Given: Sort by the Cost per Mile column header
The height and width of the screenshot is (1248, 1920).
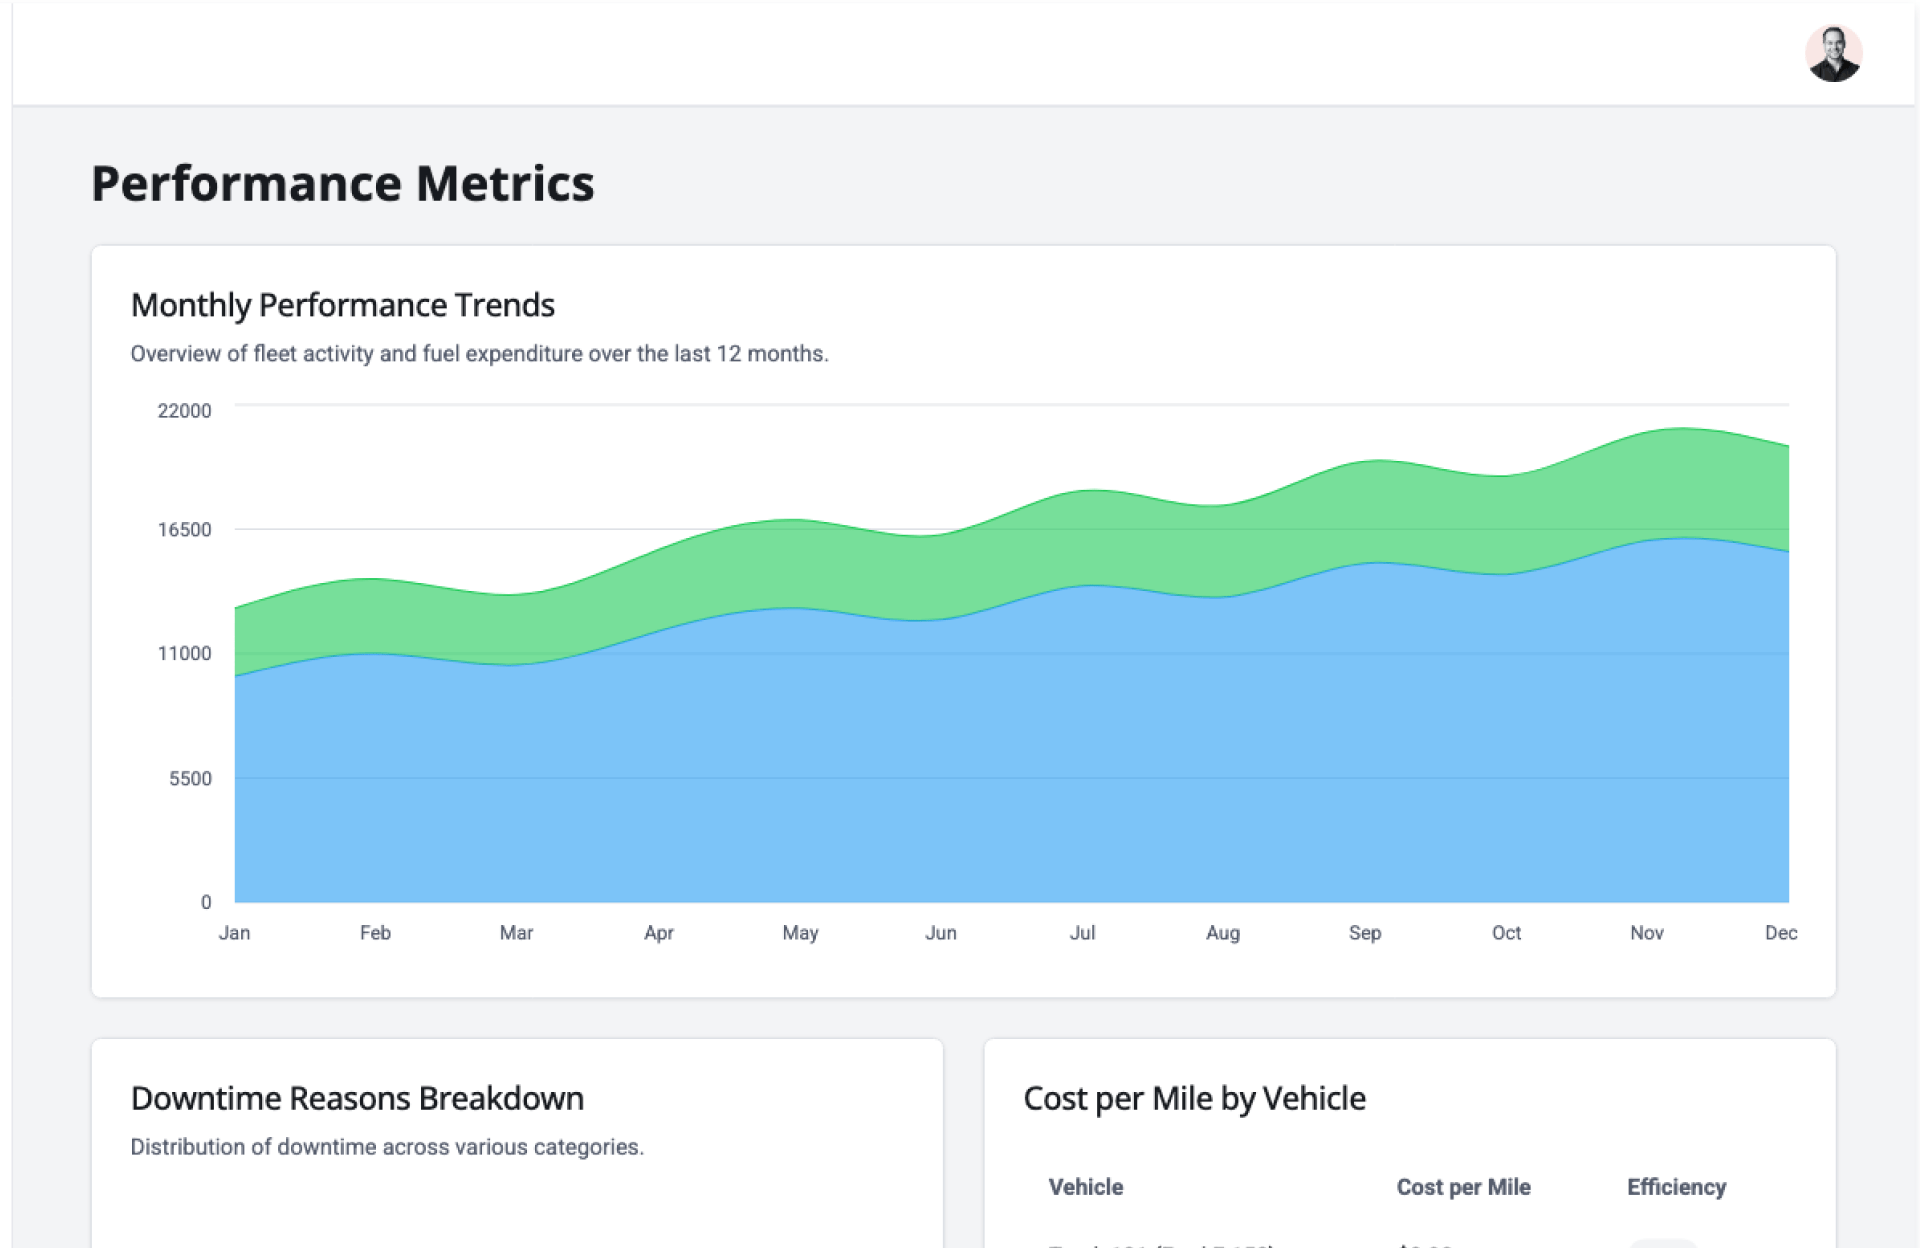Looking at the screenshot, I should (x=1463, y=1187).
